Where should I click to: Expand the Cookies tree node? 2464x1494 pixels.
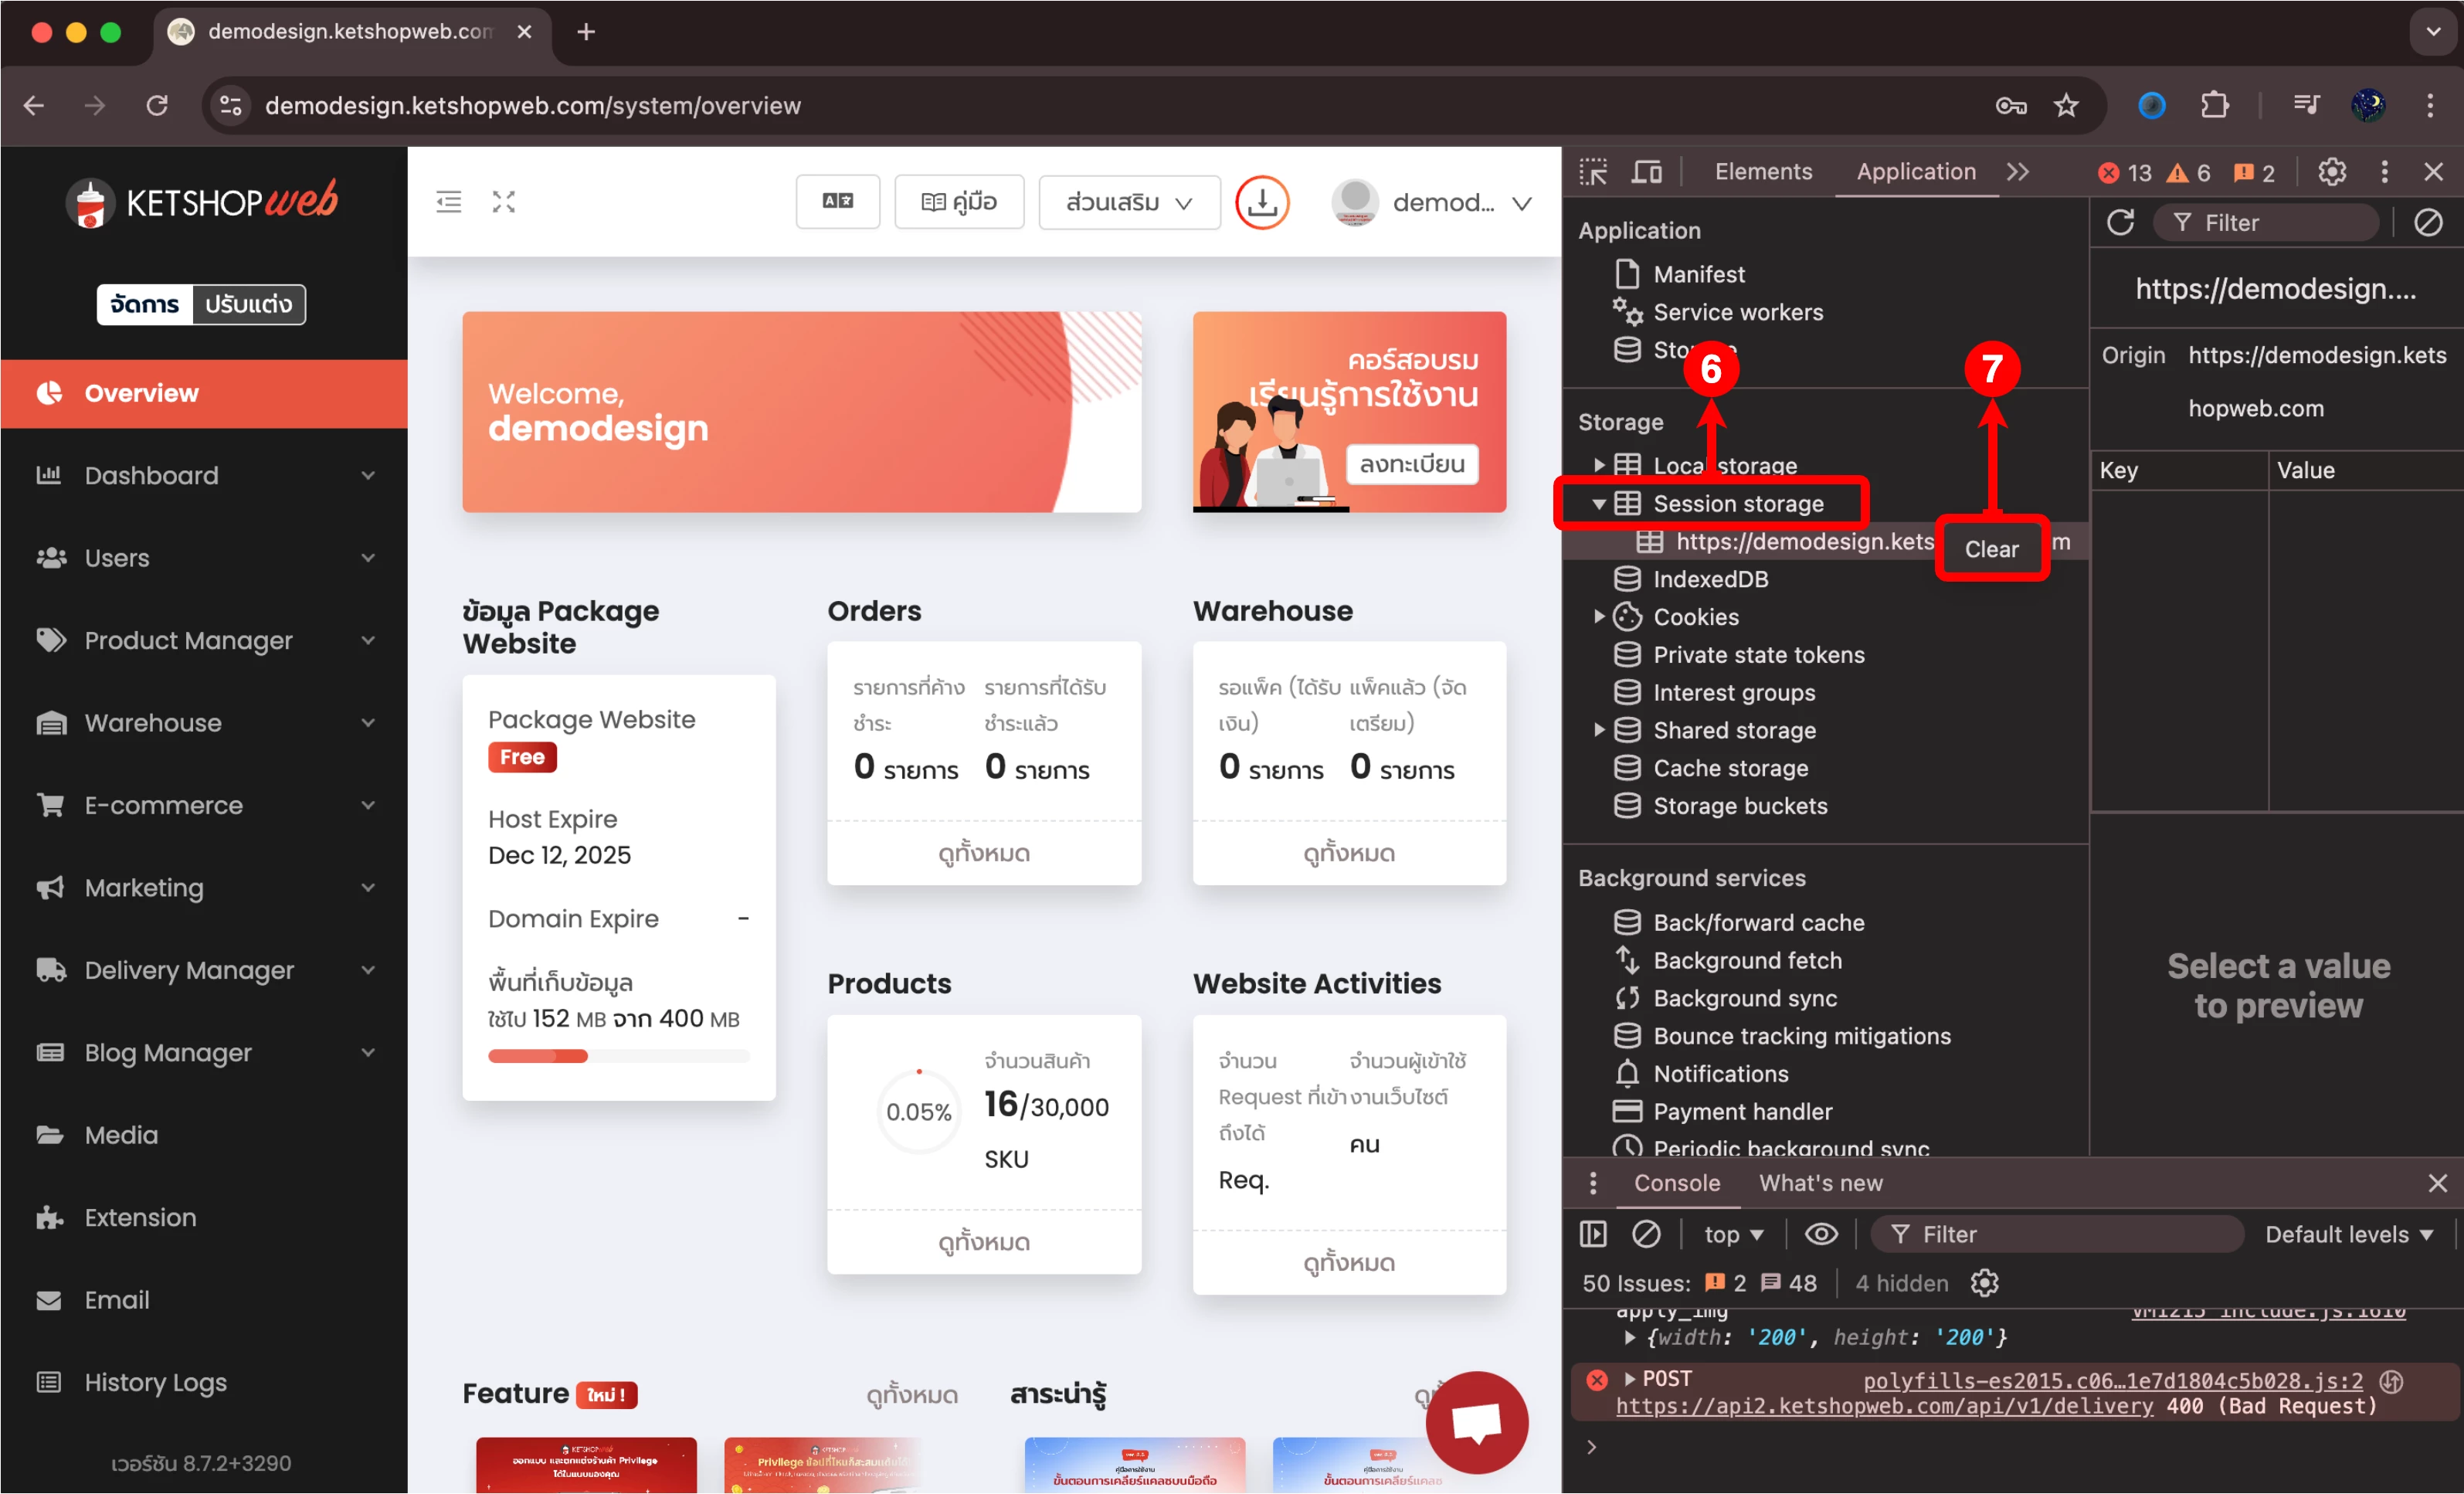point(1598,617)
